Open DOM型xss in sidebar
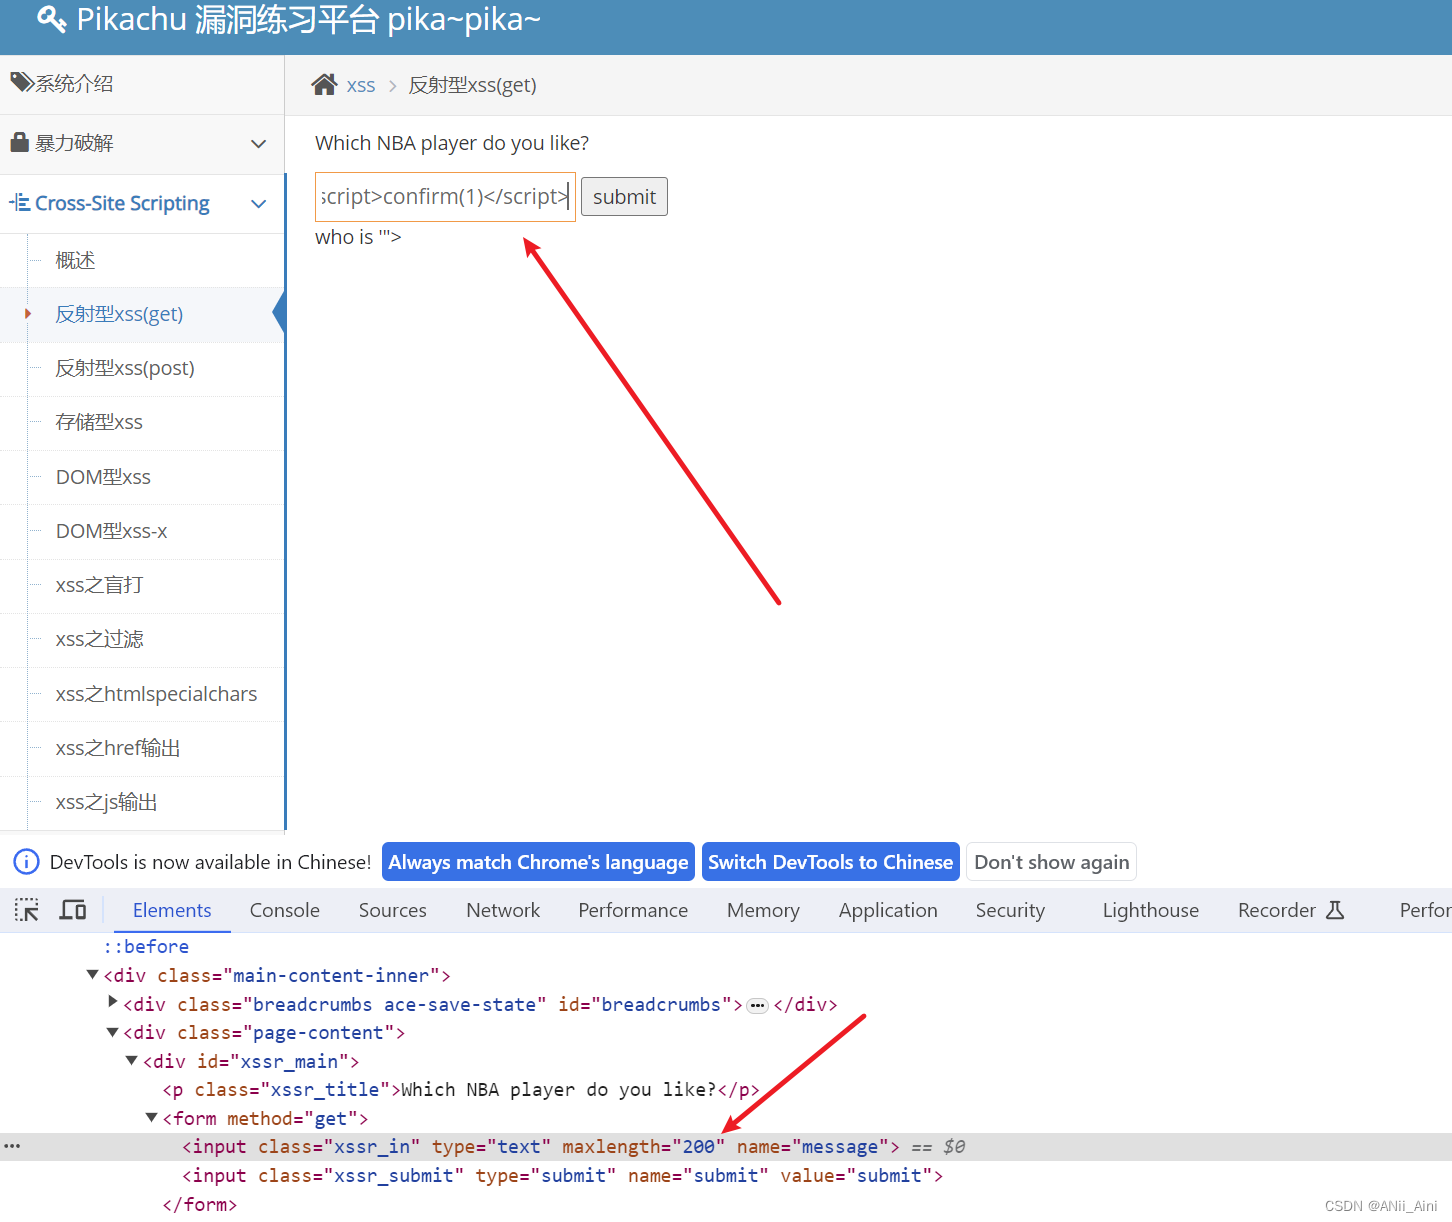The height and width of the screenshot is (1222, 1452). (x=142, y=477)
